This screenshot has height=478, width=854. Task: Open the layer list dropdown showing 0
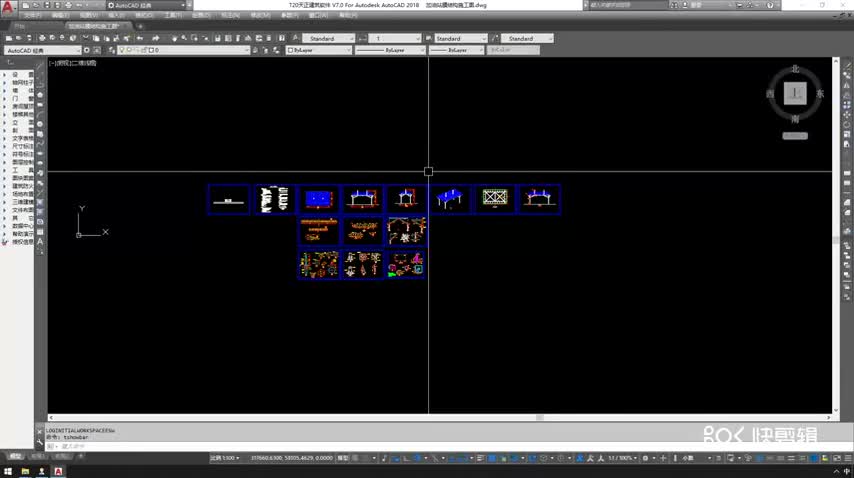point(184,50)
